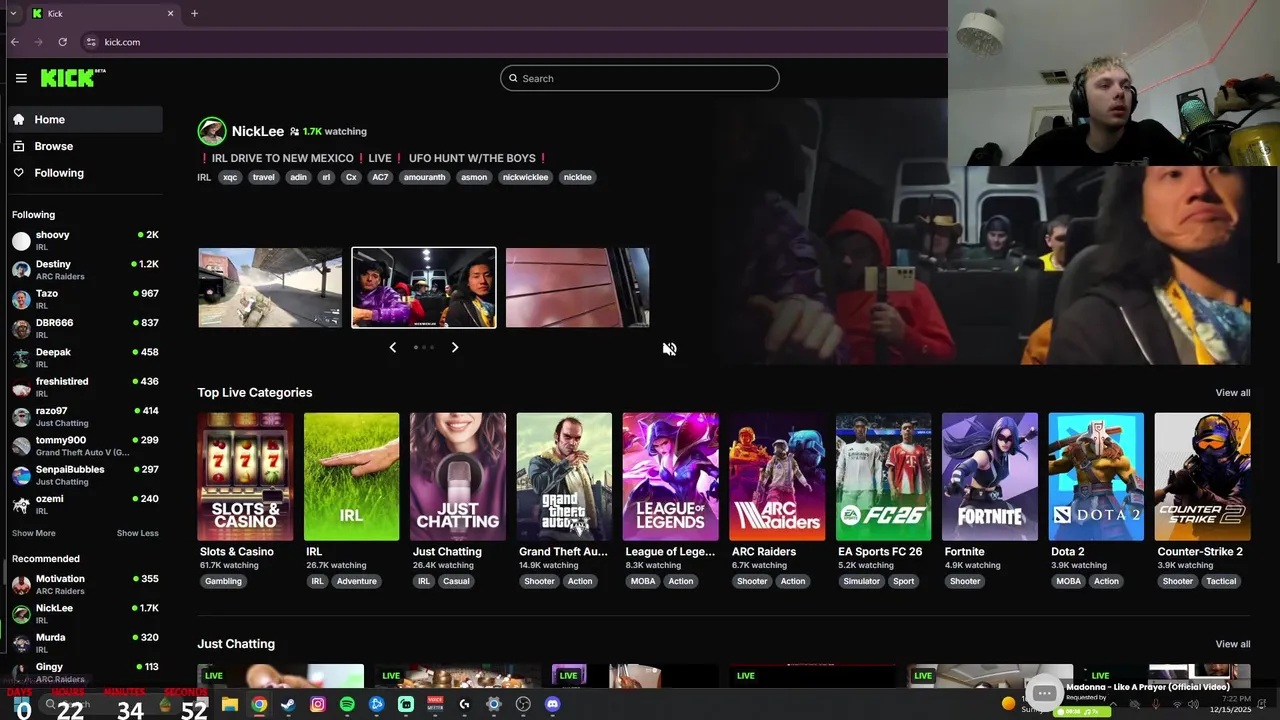Open Instagram from taskbar
Screen dimensions: 1280x720
pos(318,704)
